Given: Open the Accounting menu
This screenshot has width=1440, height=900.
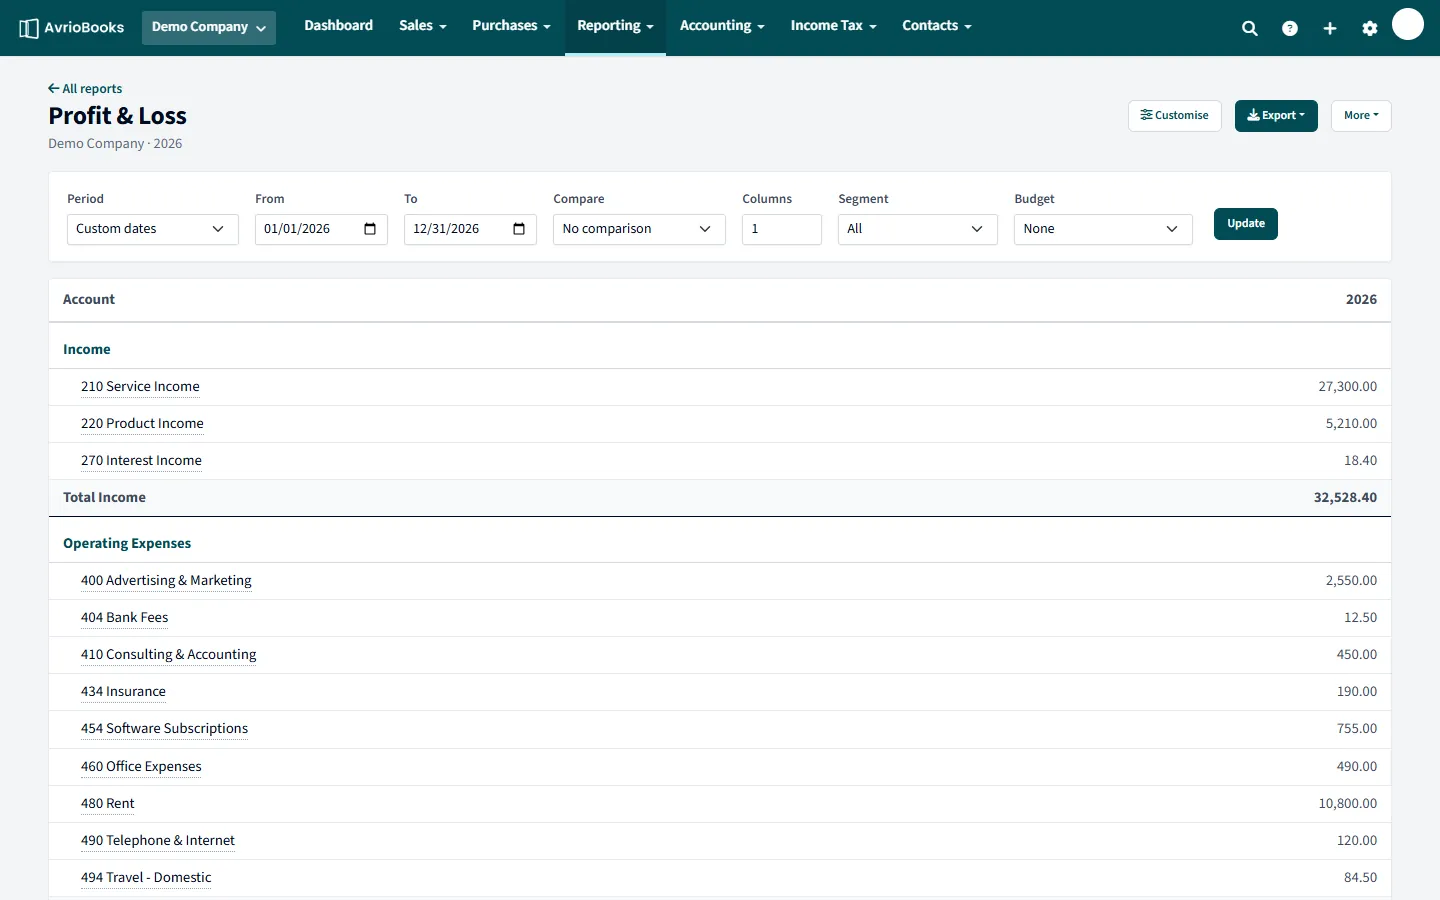Looking at the screenshot, I should click(x=722, y=26).
